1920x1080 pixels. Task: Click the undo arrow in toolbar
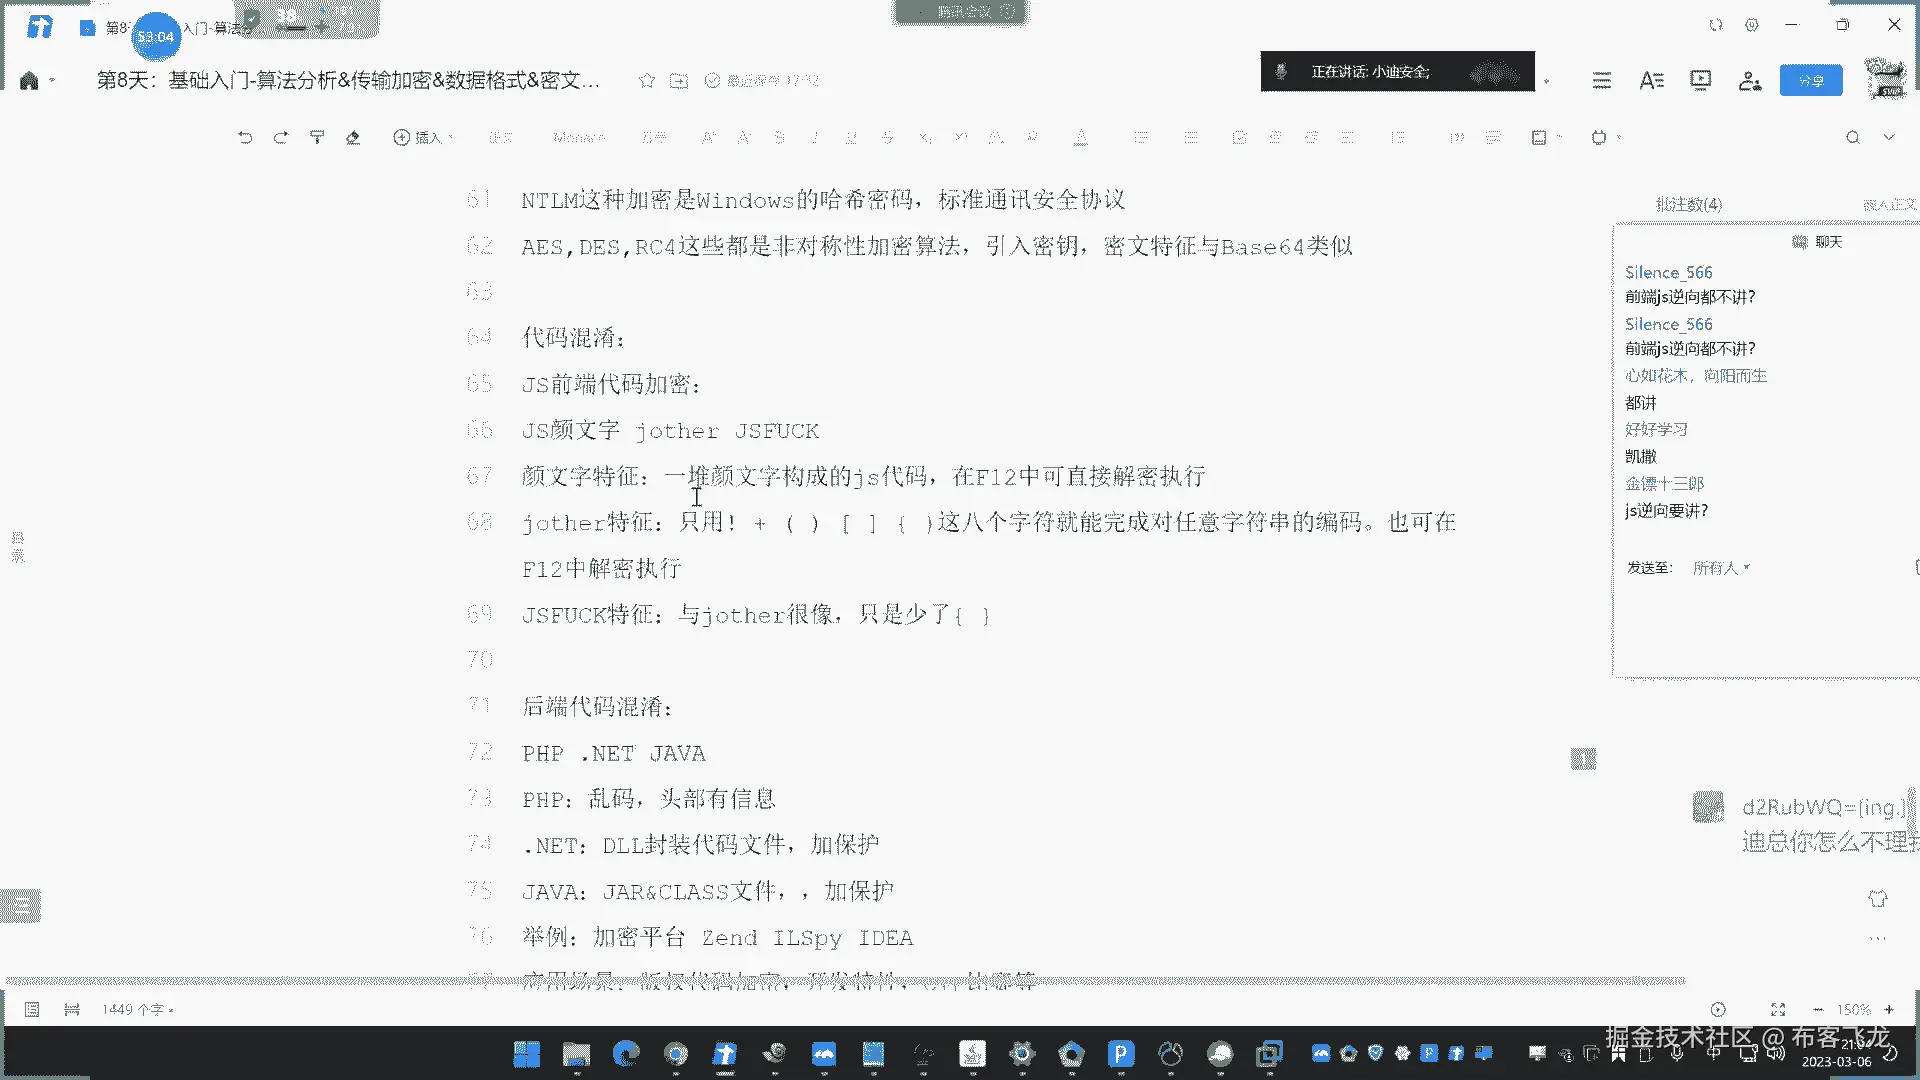click(245, 138)
